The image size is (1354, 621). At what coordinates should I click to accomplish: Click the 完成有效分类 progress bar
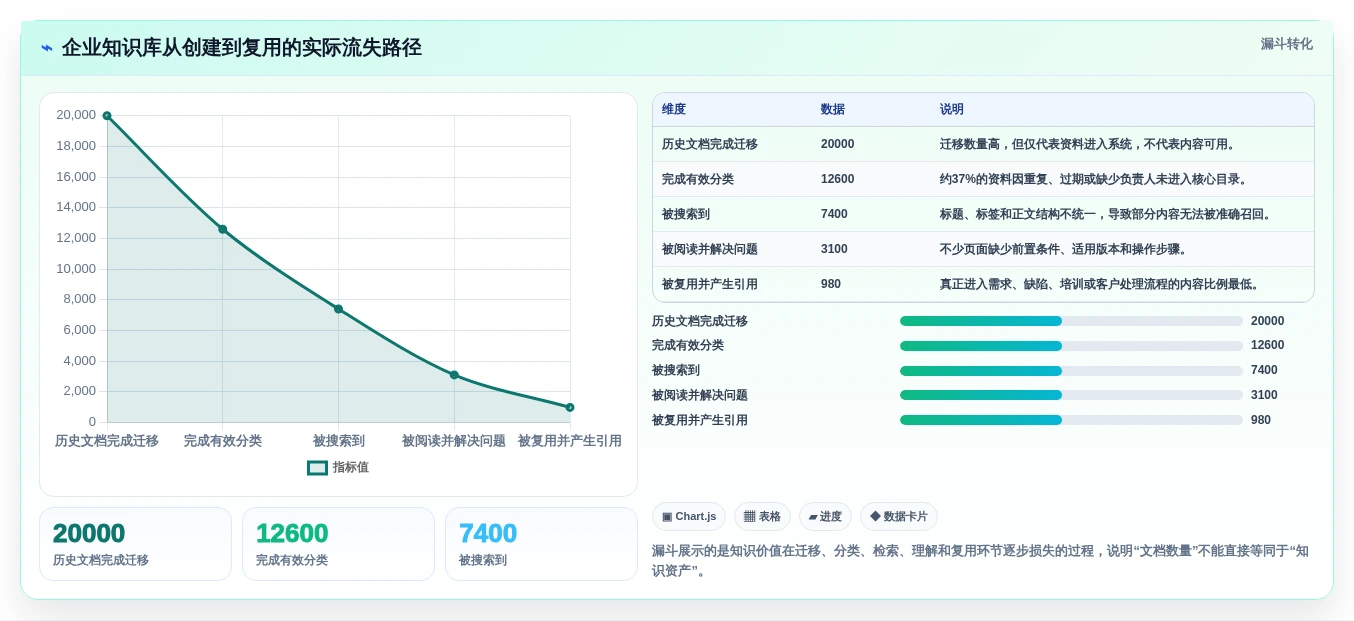click(1071, 346)
